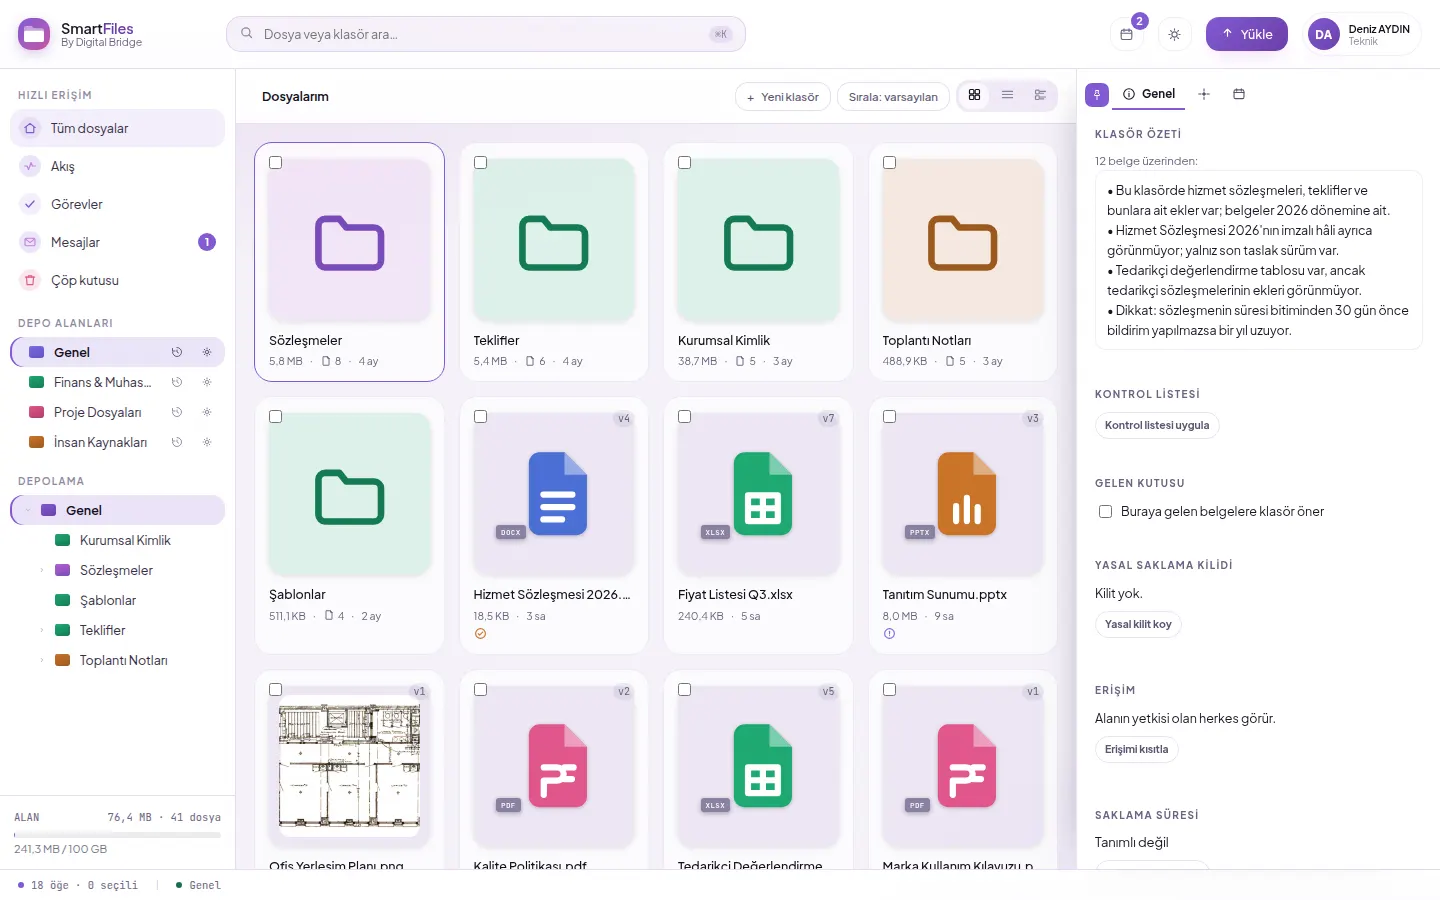Click the pink Proje Dosyaları color swatch
Viewport: 1440px width, 900px height.
click(x=37, y=412)
